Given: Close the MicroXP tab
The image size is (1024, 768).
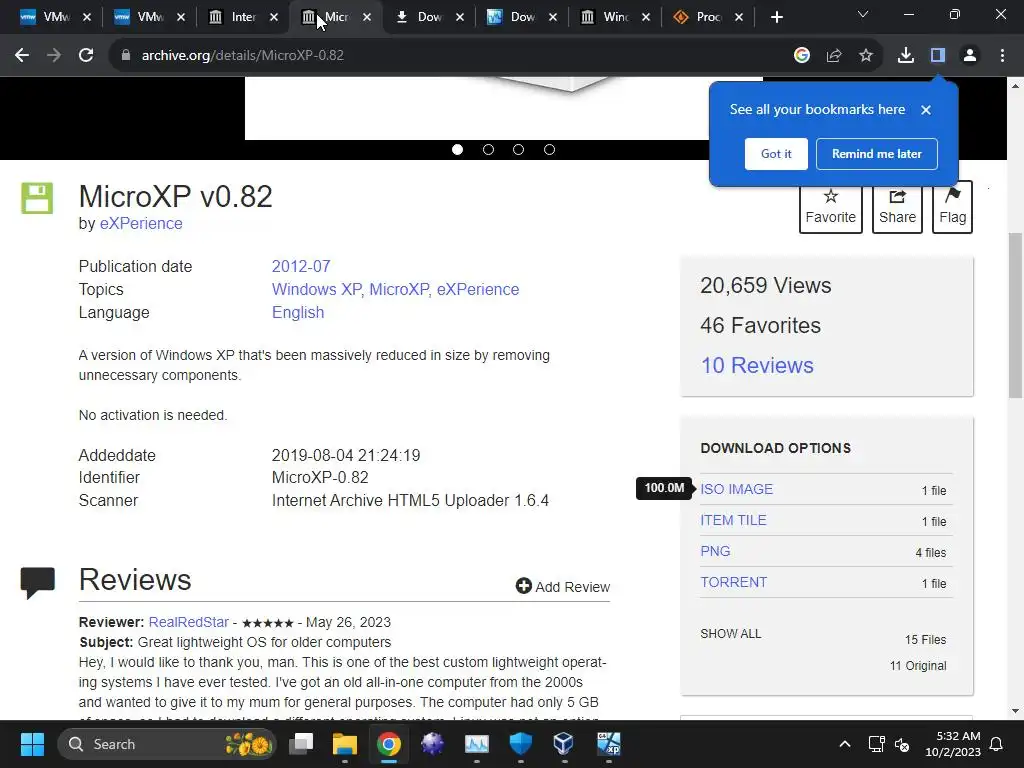Looking at the screenshot, I should 367,18.
